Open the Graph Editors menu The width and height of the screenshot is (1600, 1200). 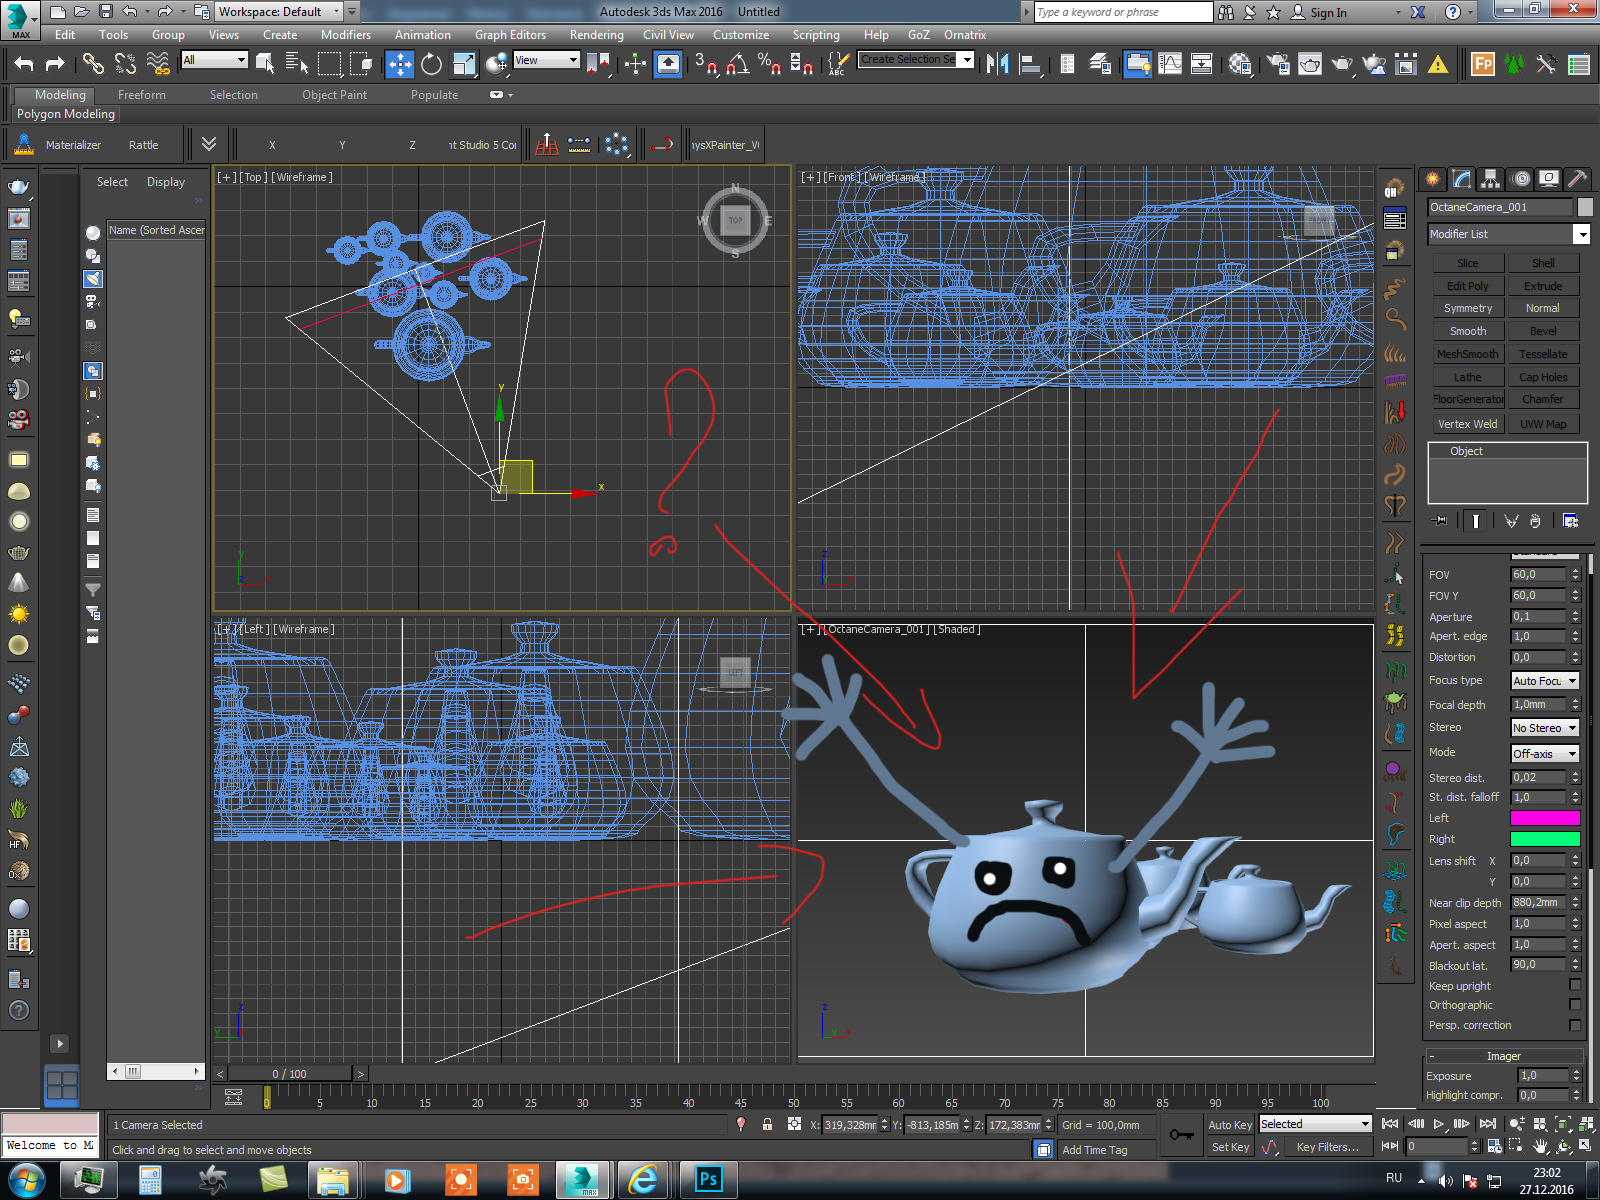[510, 35]
